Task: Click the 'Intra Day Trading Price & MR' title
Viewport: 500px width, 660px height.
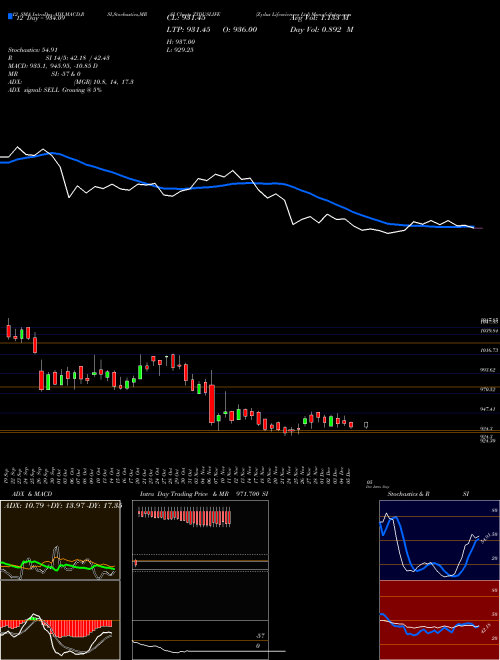Action: pos(184,494)
